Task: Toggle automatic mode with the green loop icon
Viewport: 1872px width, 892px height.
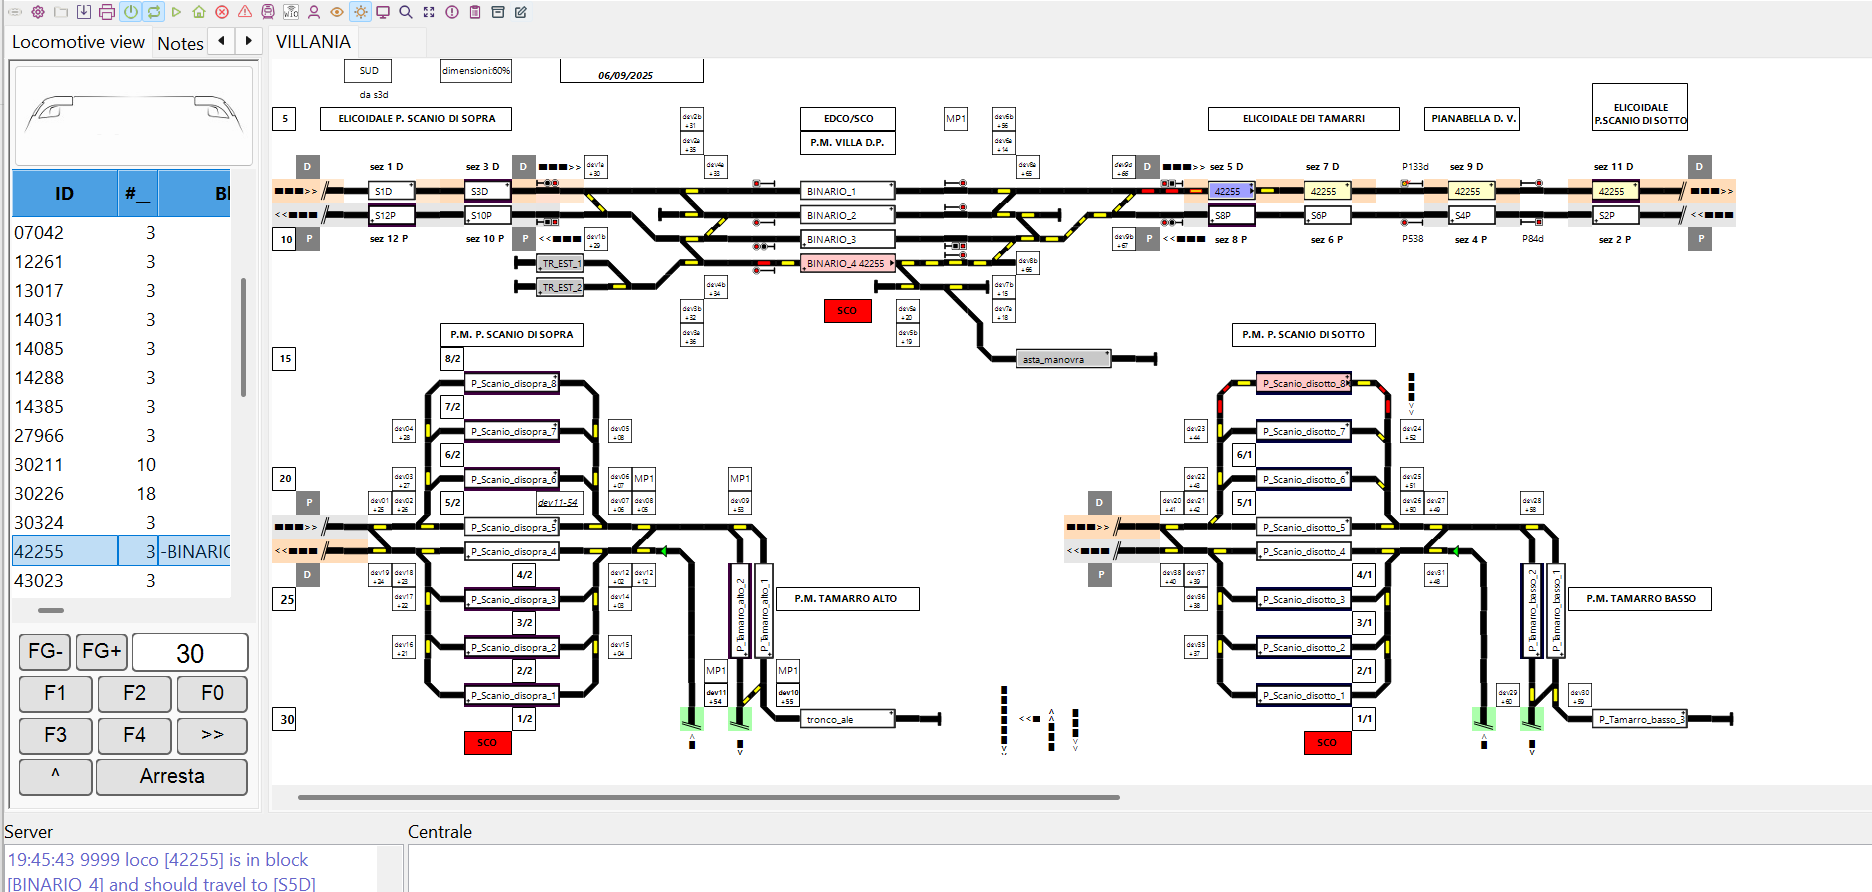Action: [x=153, y=12]
